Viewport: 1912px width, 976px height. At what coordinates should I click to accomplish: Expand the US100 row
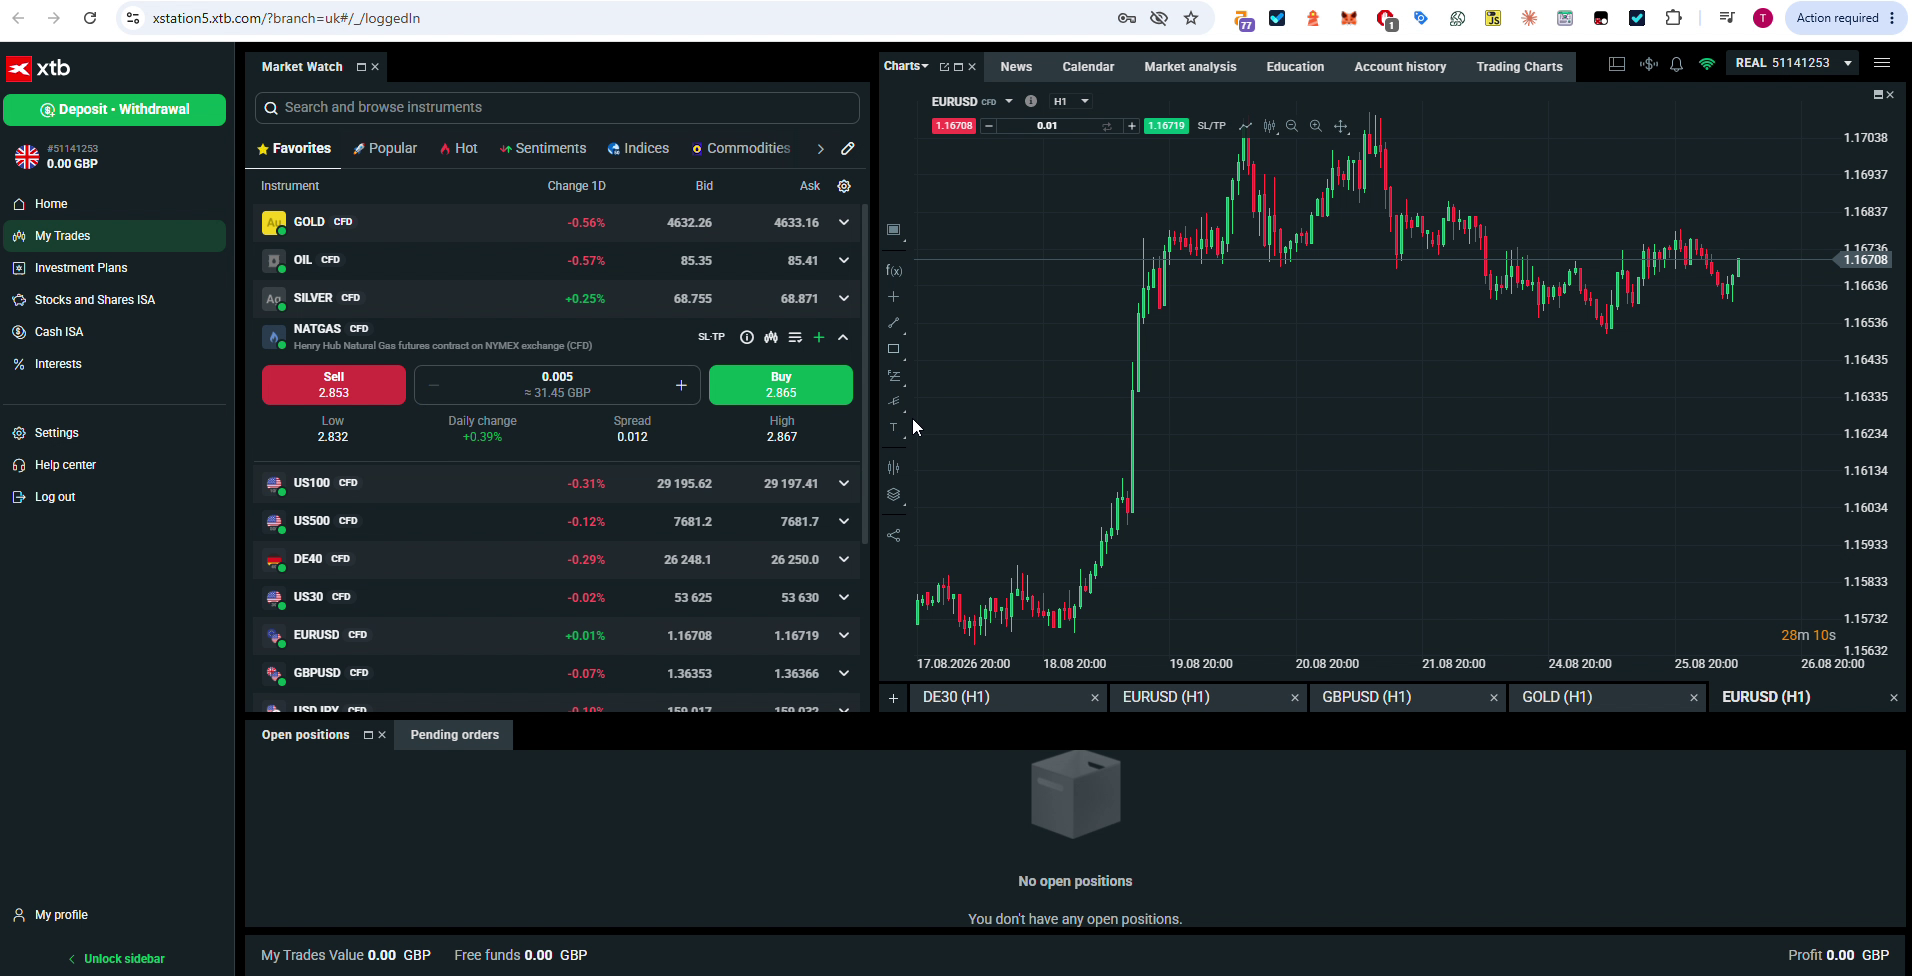click(844, 483)
